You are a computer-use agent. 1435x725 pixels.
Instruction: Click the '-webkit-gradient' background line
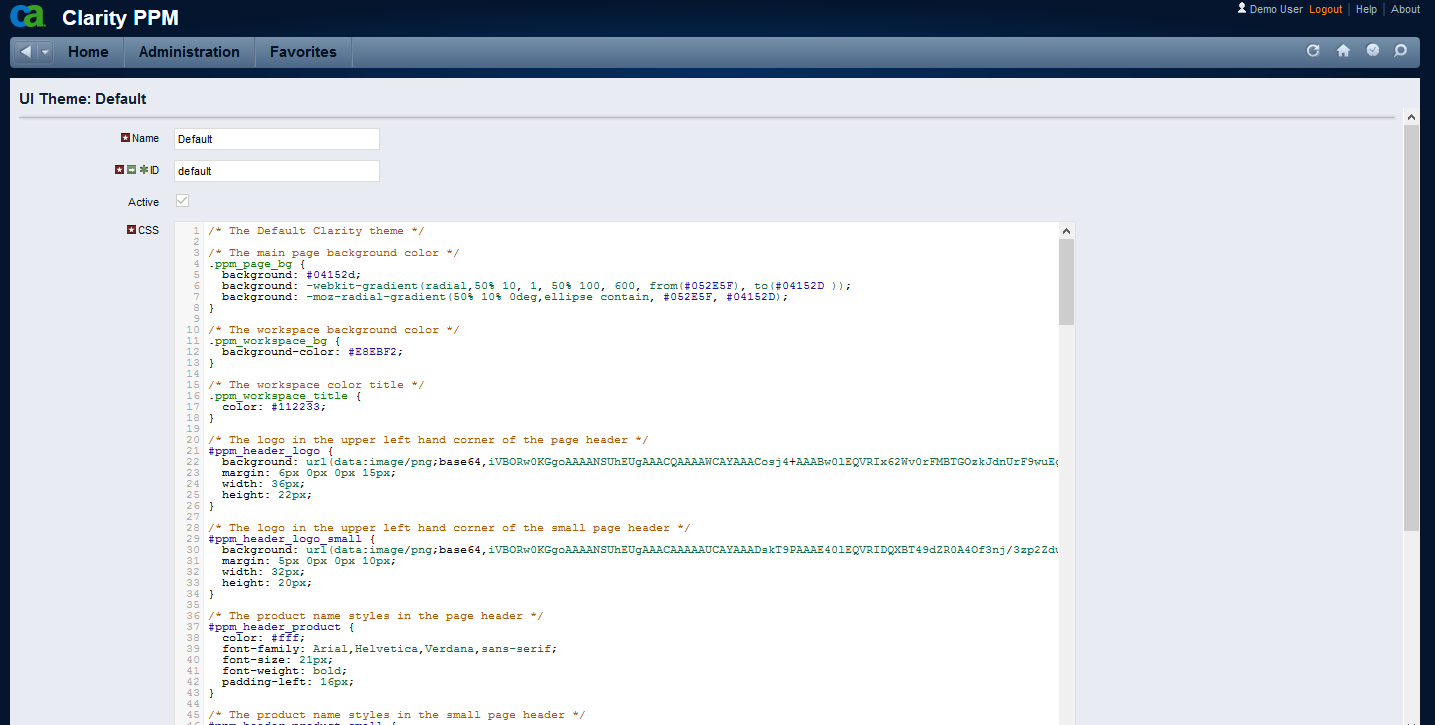click(x=536, y=286)
